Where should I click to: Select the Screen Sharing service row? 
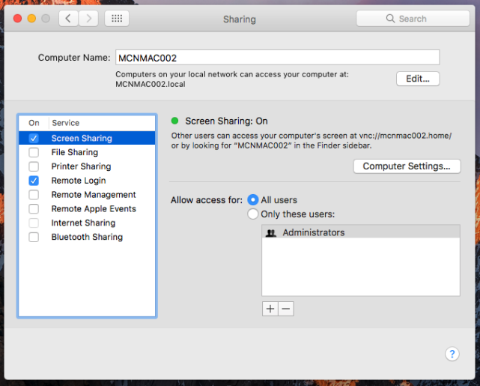[x=87, y=138]
